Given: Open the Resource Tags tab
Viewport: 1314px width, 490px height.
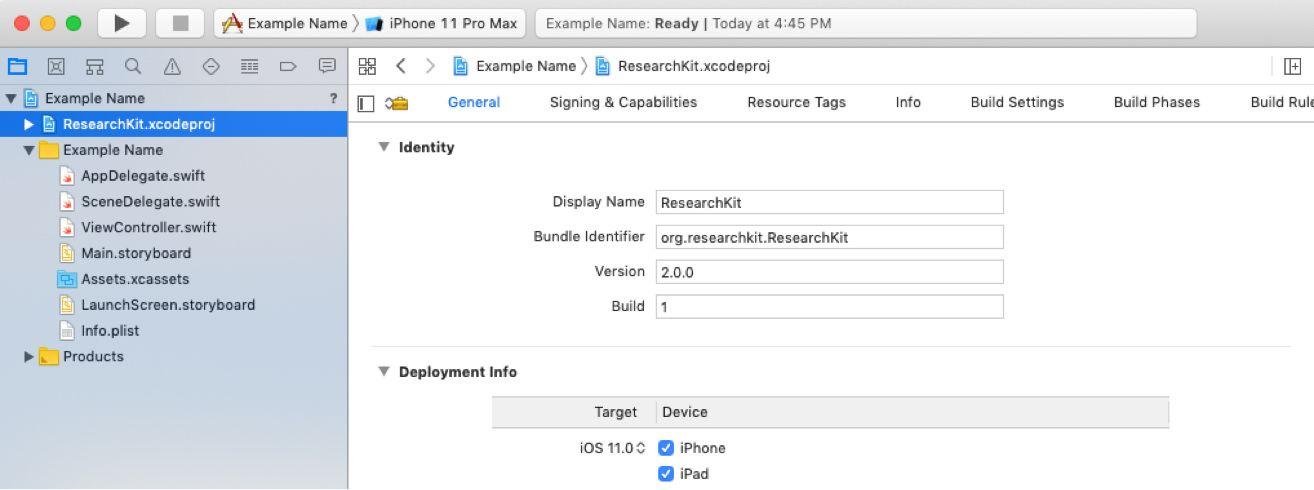Looking at the screenshot, I should (796, 102).
